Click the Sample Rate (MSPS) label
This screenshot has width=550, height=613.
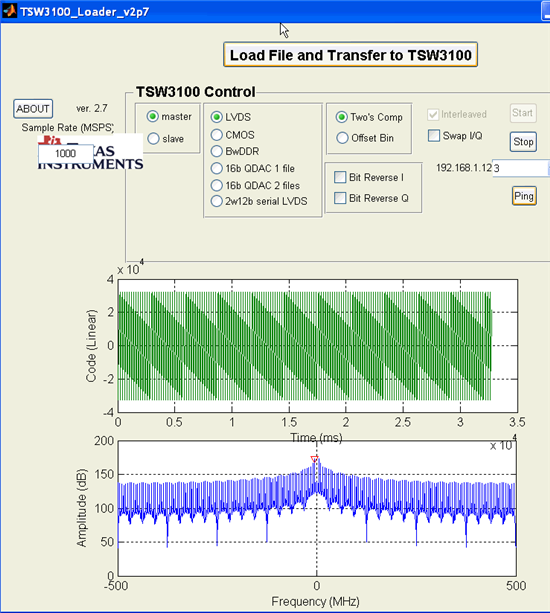click(68, 127)
